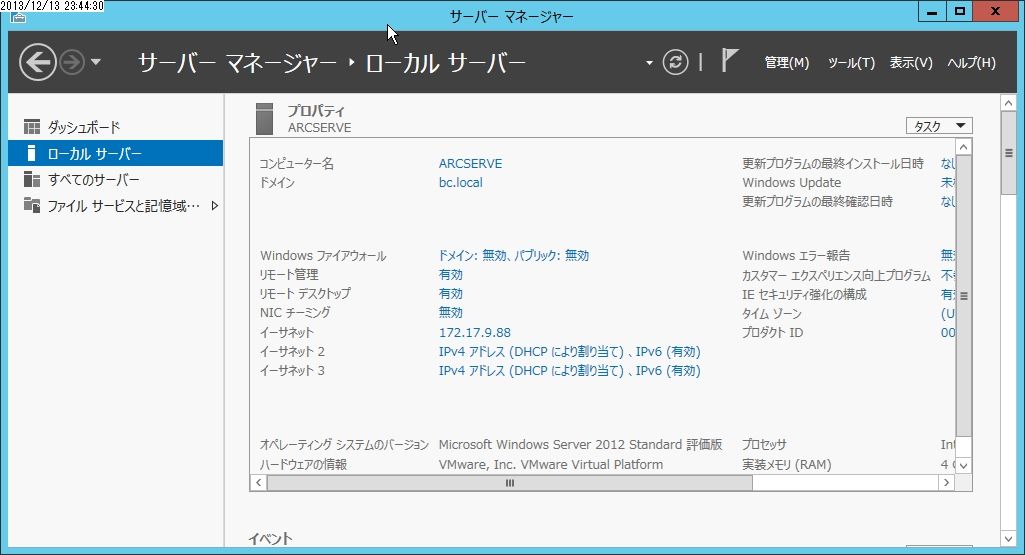Click computer name link ARCSERVE
This screenshot has height=555, width=1025.
pos(470,163)
